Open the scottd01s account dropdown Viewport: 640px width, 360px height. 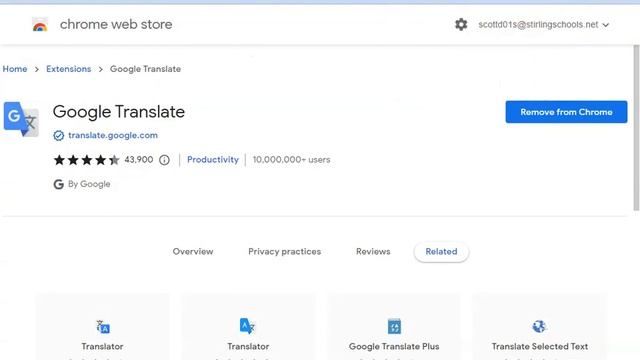544,24
